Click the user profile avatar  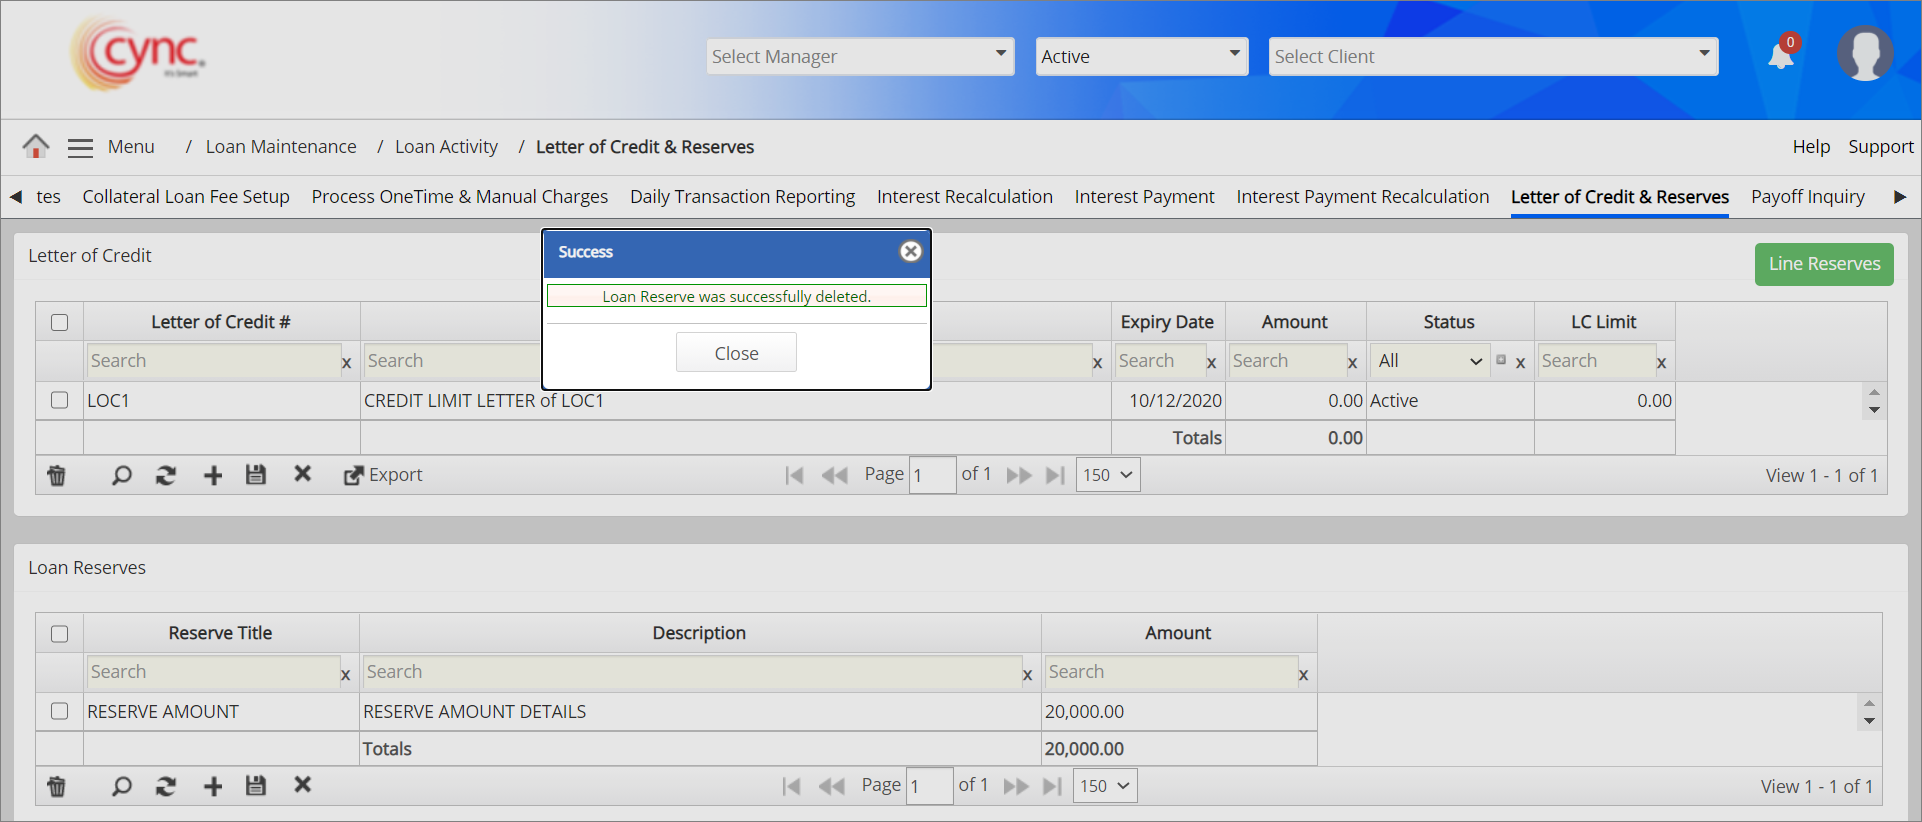click(1864, 54)
